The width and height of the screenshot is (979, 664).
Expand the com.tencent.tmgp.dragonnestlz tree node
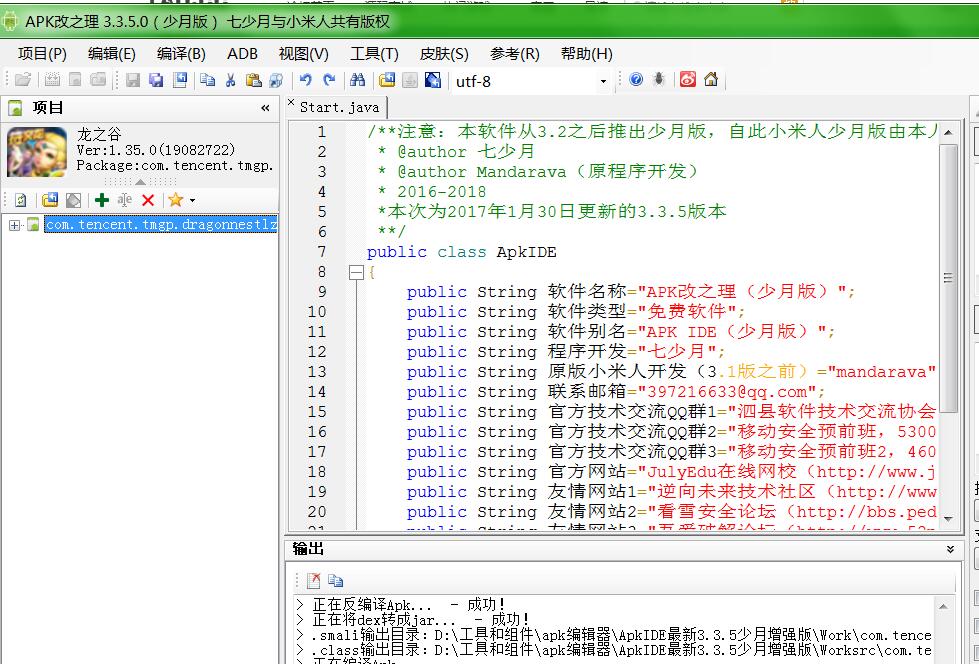tap(15, 225)
